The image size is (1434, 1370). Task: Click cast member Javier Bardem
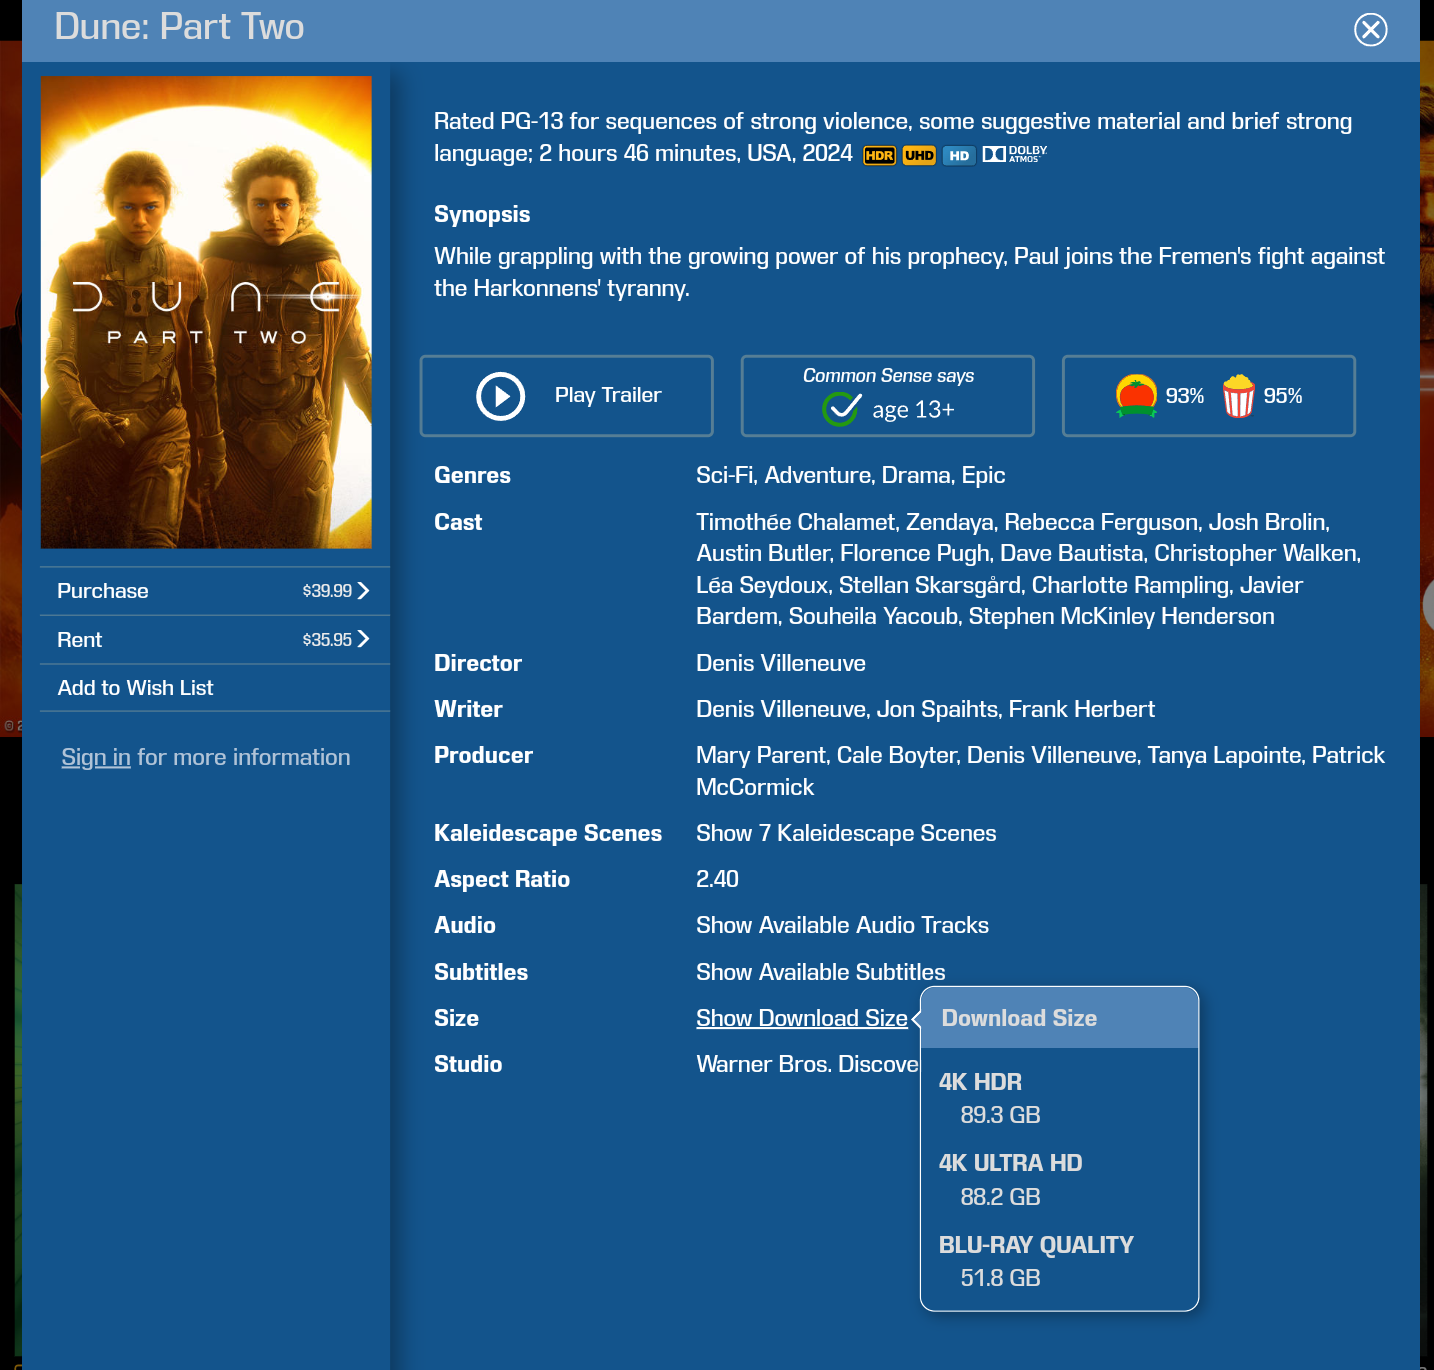point(1000,600)
